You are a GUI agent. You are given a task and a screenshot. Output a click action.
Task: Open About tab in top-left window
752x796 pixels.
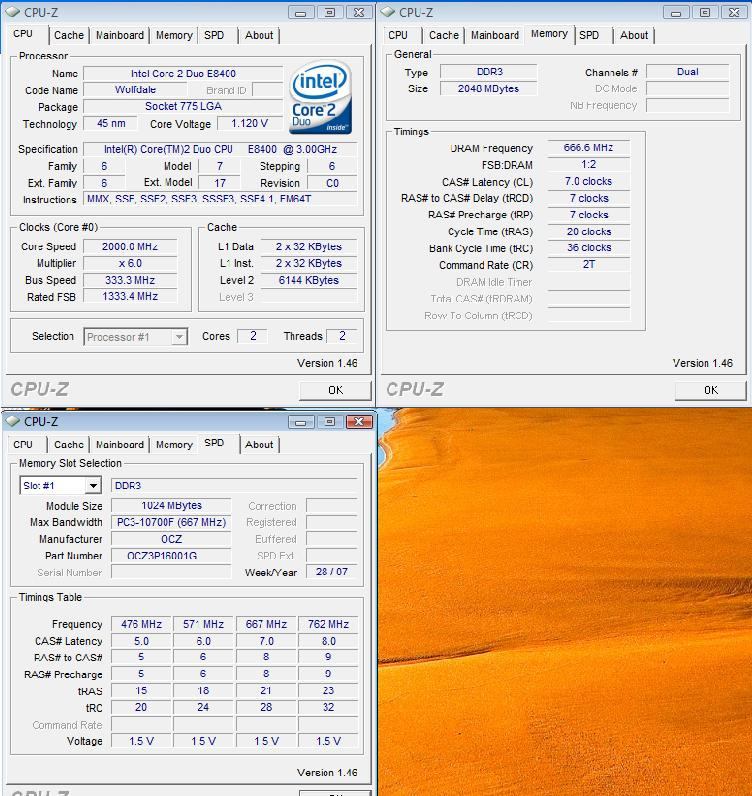pyautogui.click(x=259, y=35)
